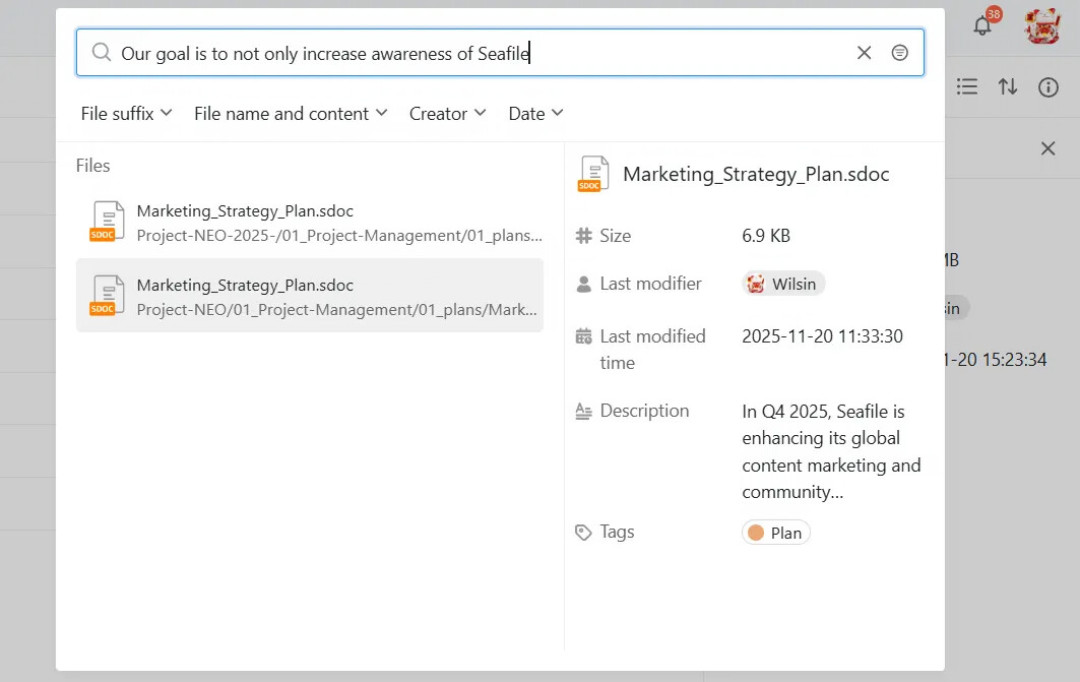Image resolution: width=1080 pixels, height=682 pixels.
Task: Click sdoc icon of Project-NEO-2025- result
Action: coord(107,222)
